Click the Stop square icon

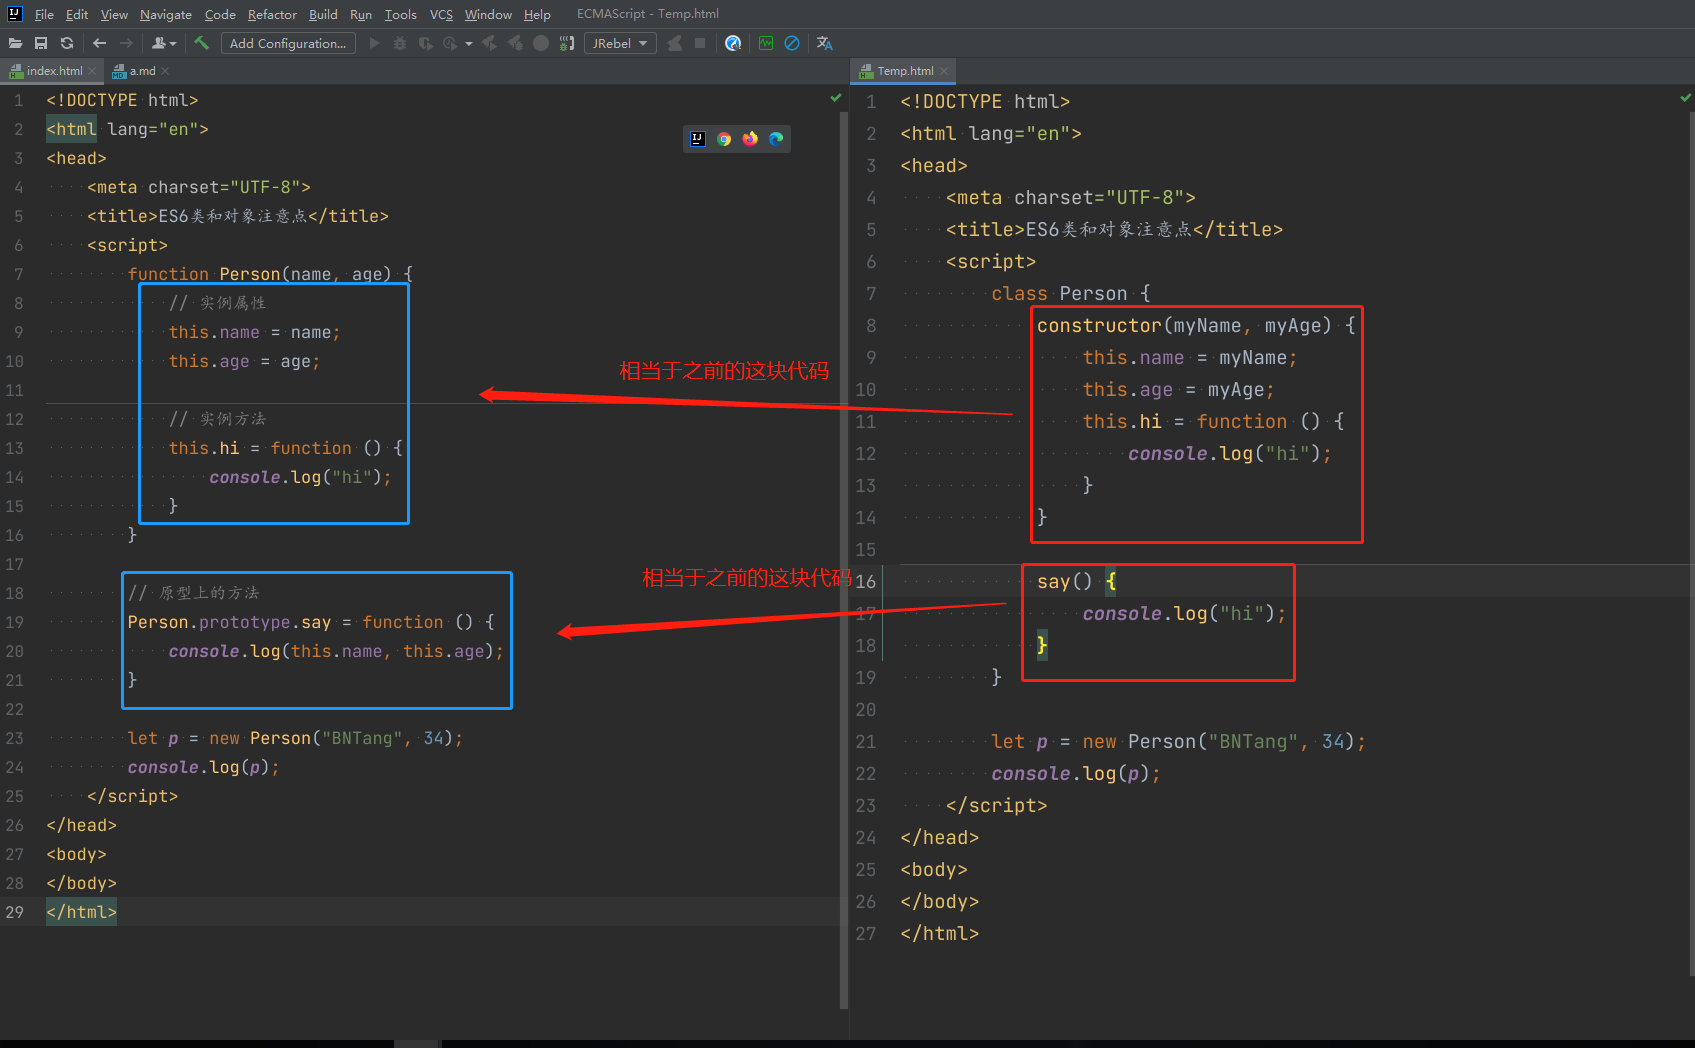point(700,43)
